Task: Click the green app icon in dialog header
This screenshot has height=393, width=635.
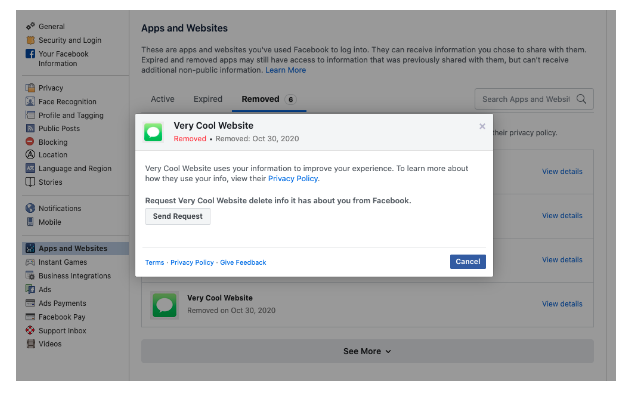Action: tap(153, 132)
